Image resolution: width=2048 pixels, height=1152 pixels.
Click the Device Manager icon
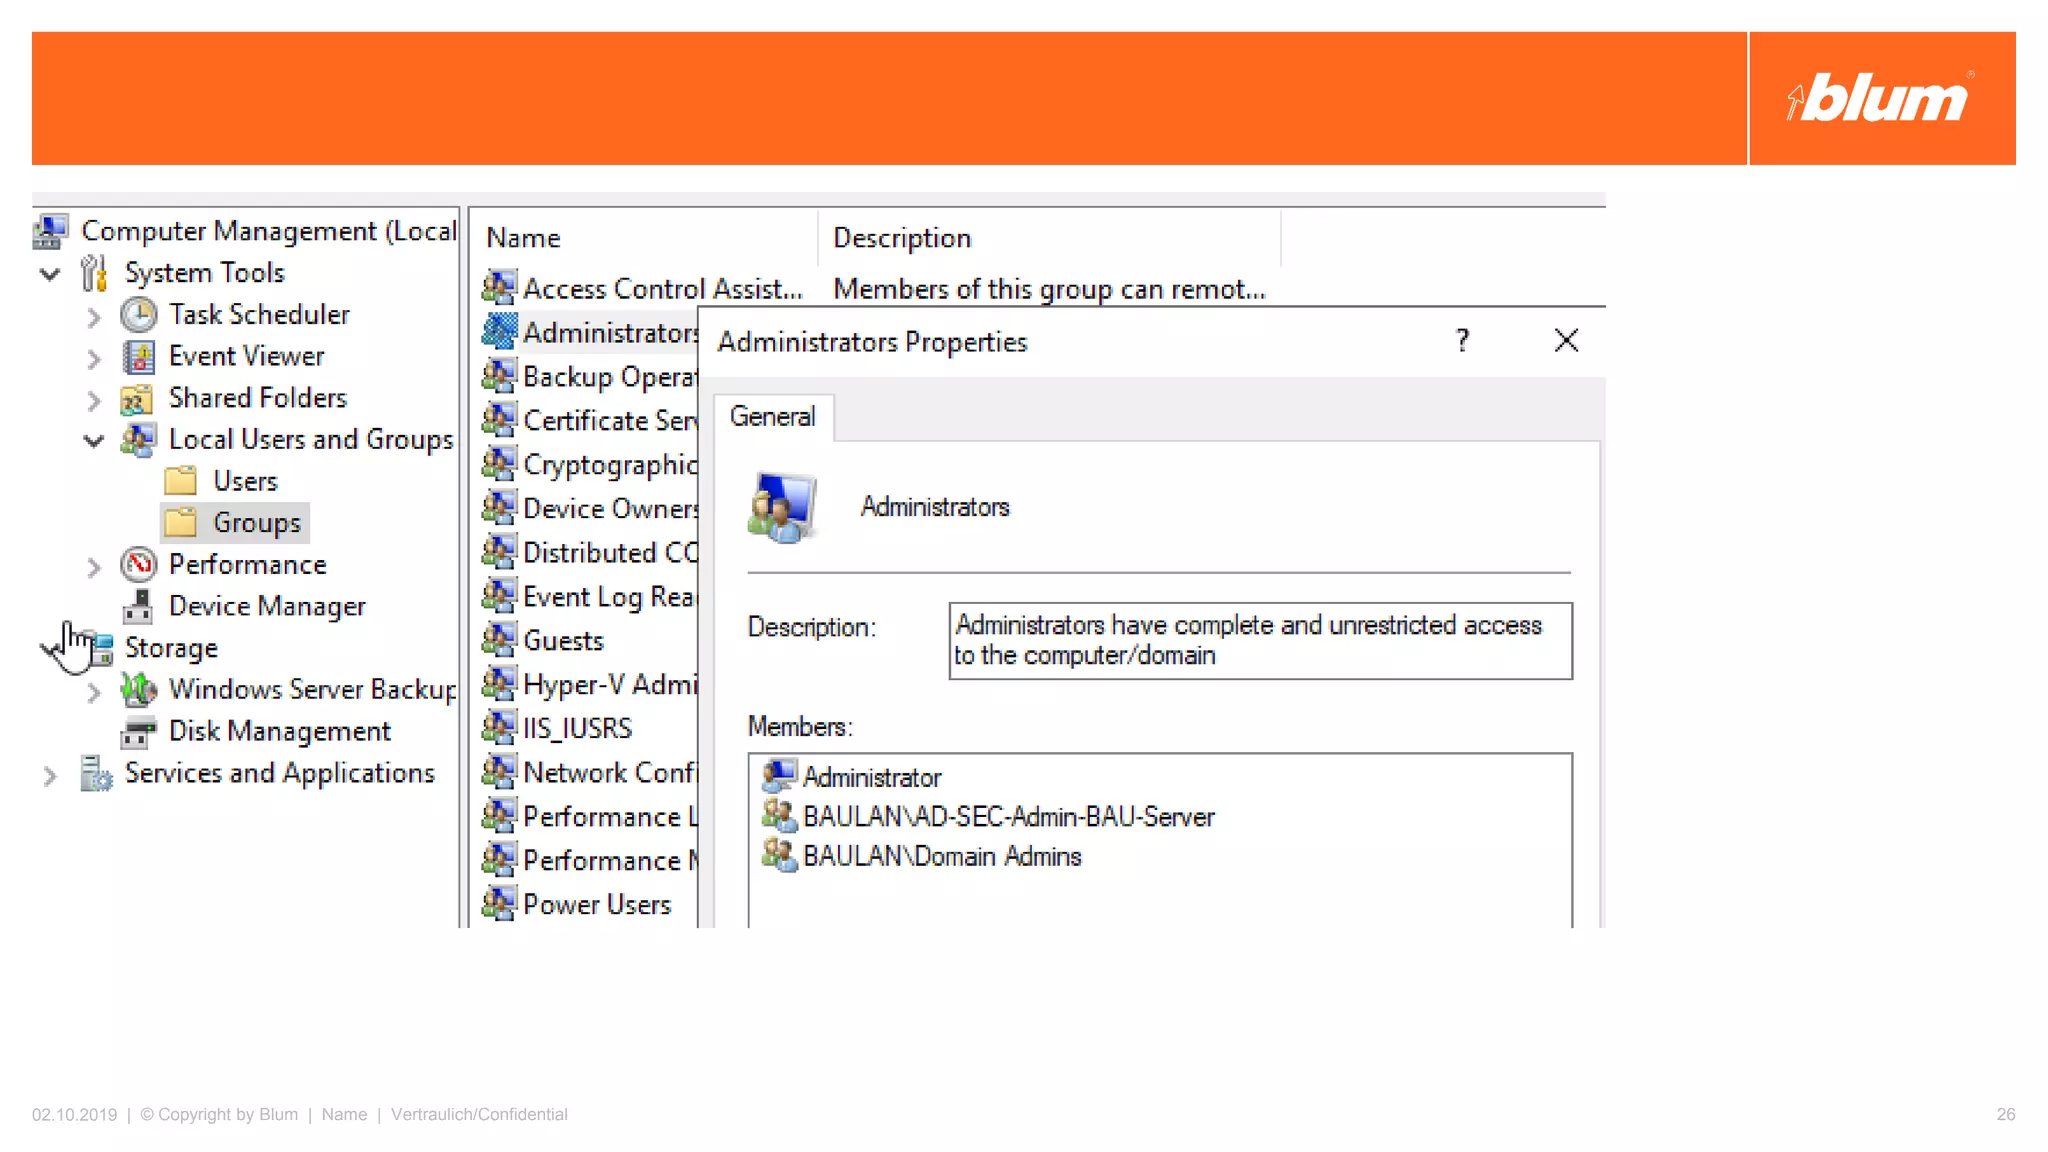coord(138,607)
